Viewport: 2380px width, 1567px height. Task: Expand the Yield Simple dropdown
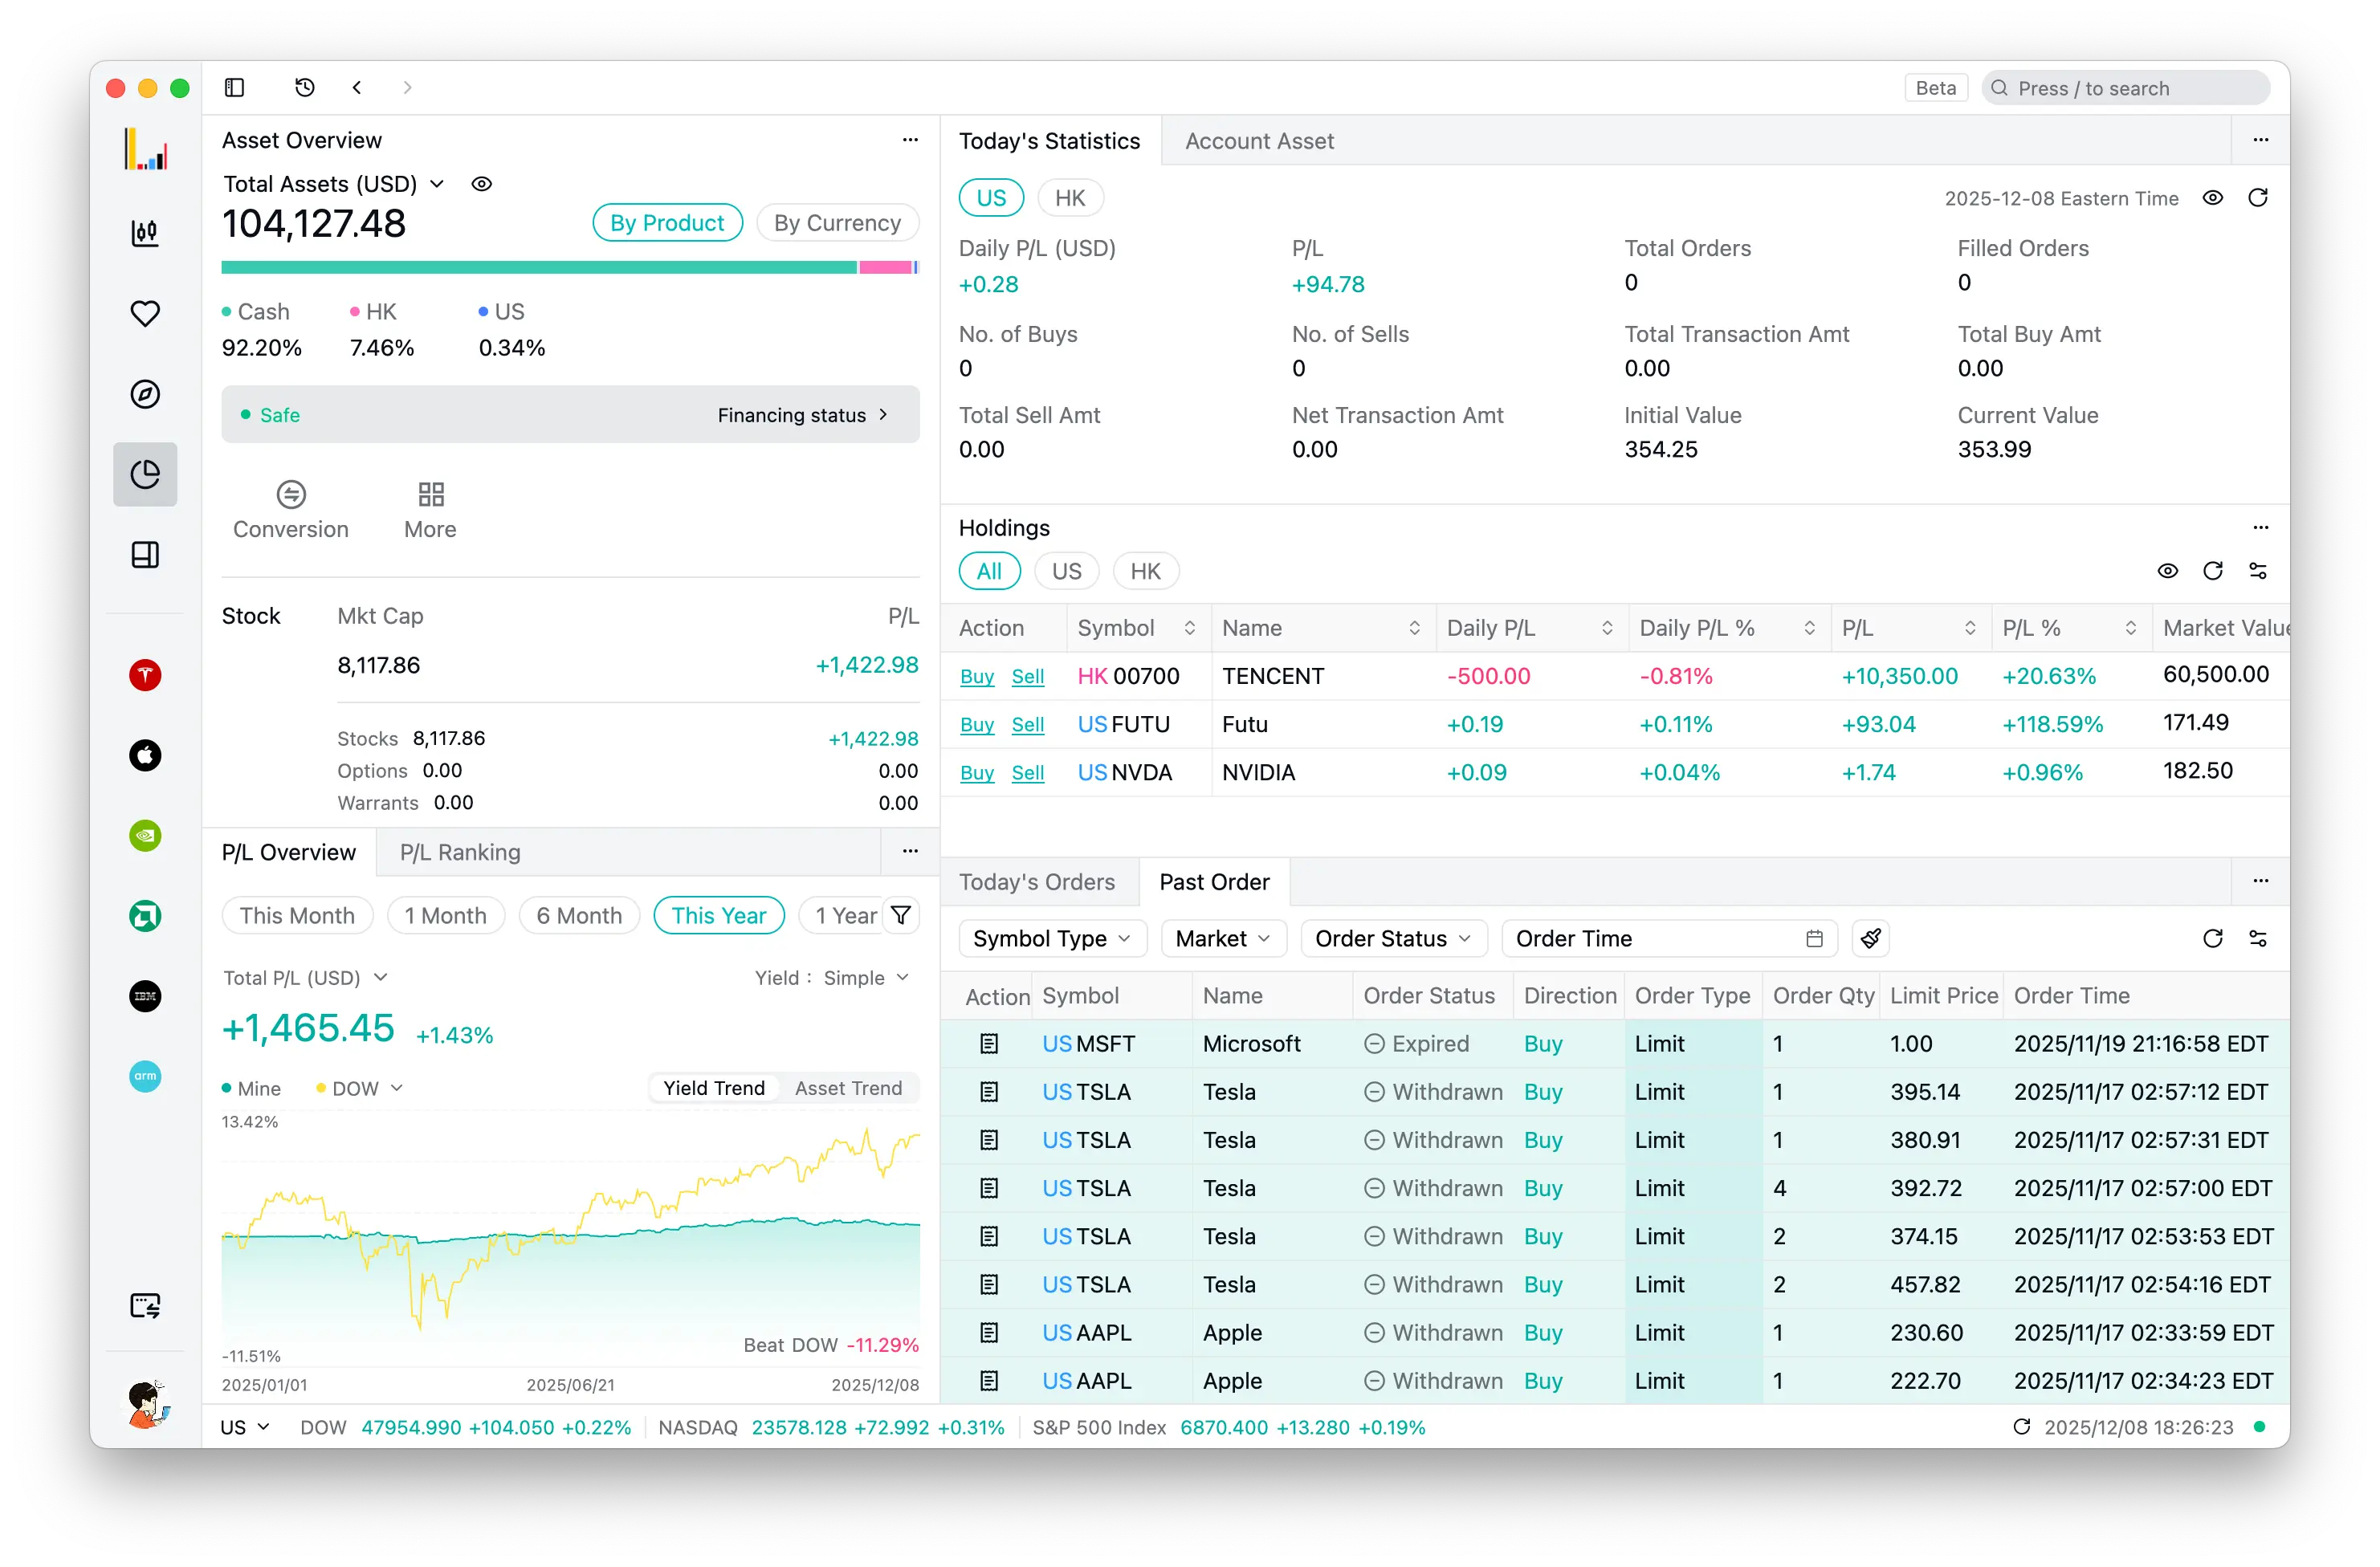[865, 977]
